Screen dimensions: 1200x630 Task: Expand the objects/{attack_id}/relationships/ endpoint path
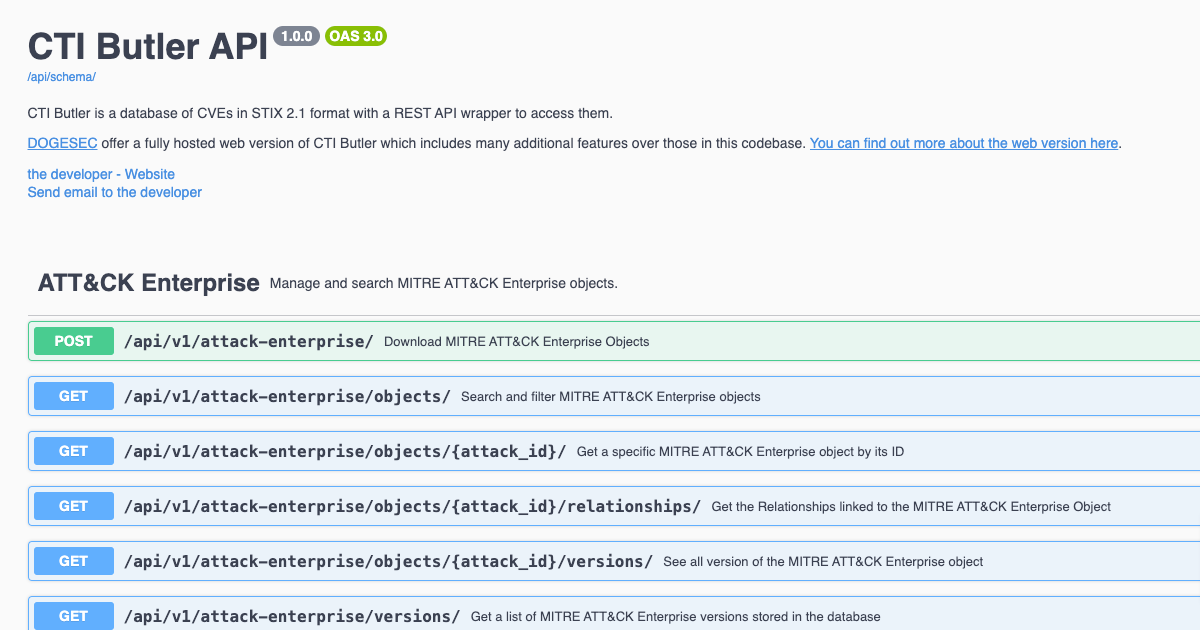[412, 506]
